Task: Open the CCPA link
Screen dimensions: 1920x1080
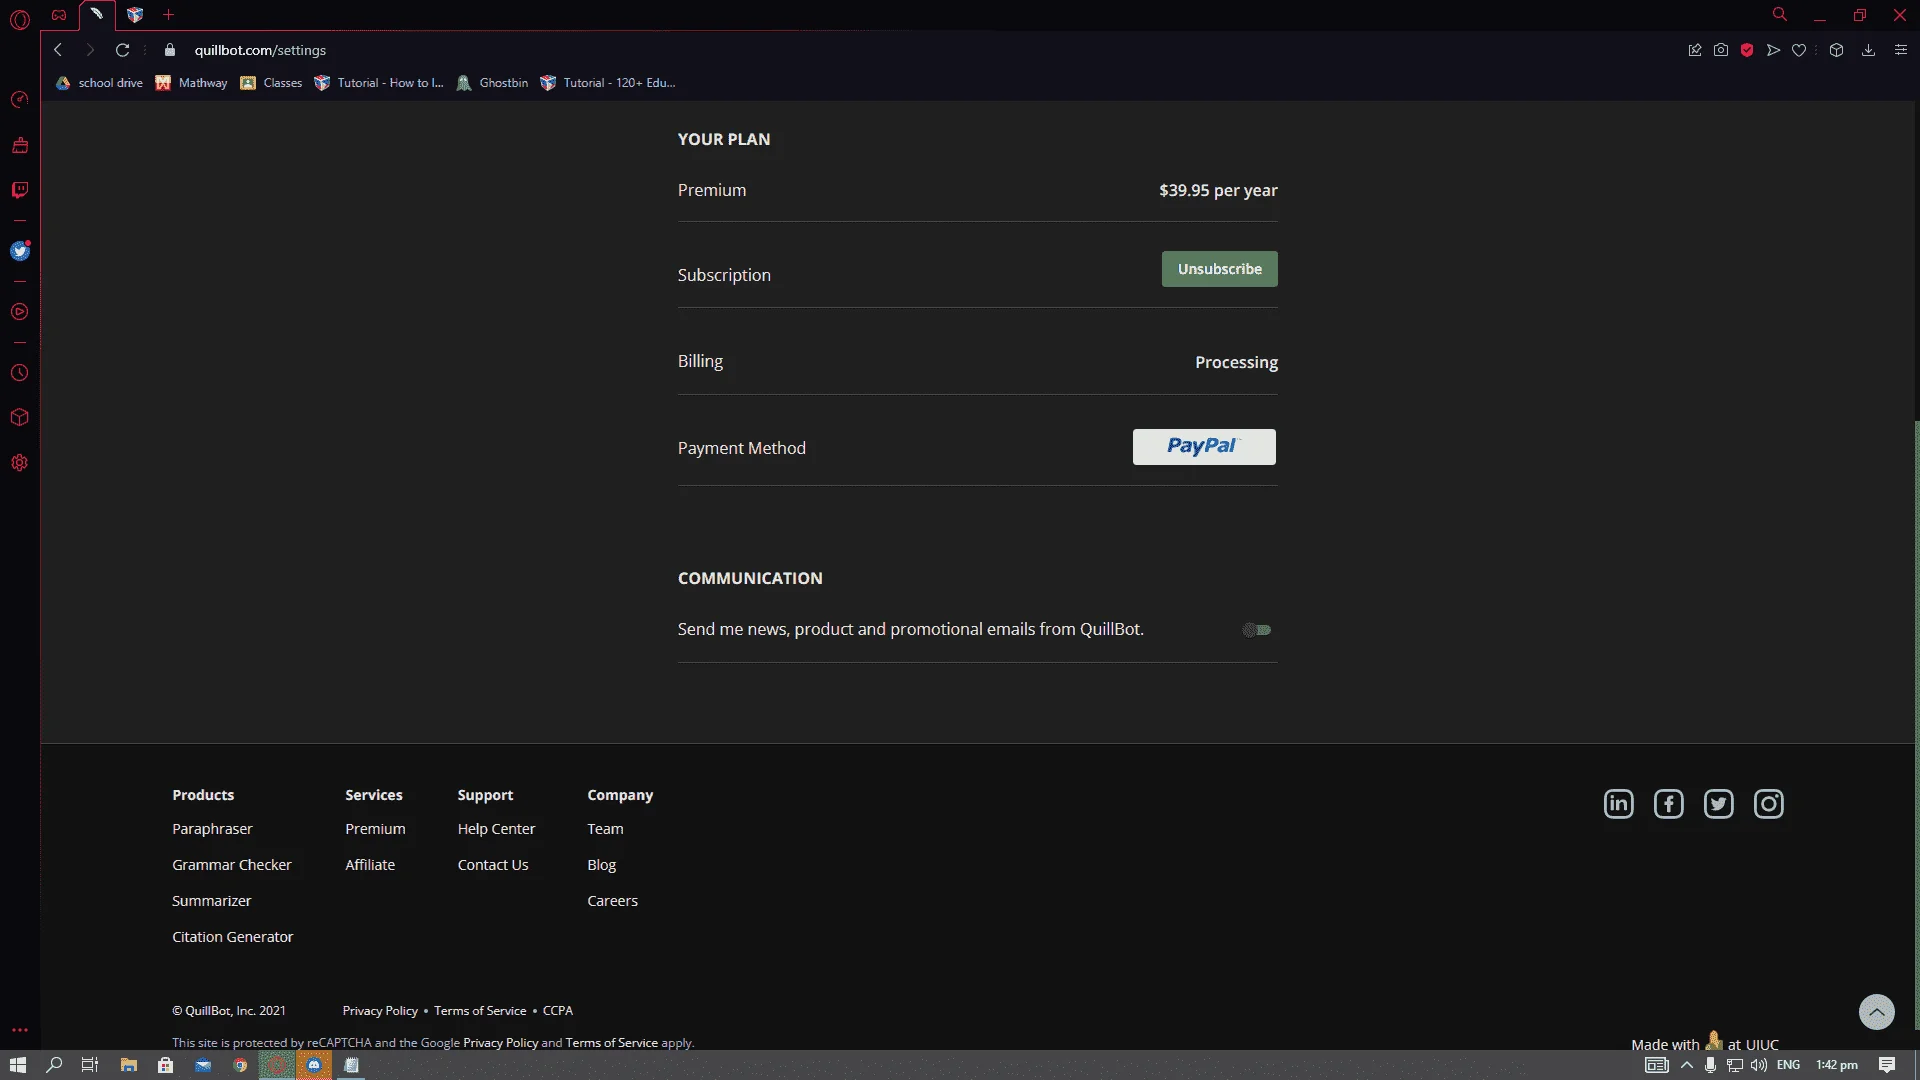Action: coord(558,1011)
